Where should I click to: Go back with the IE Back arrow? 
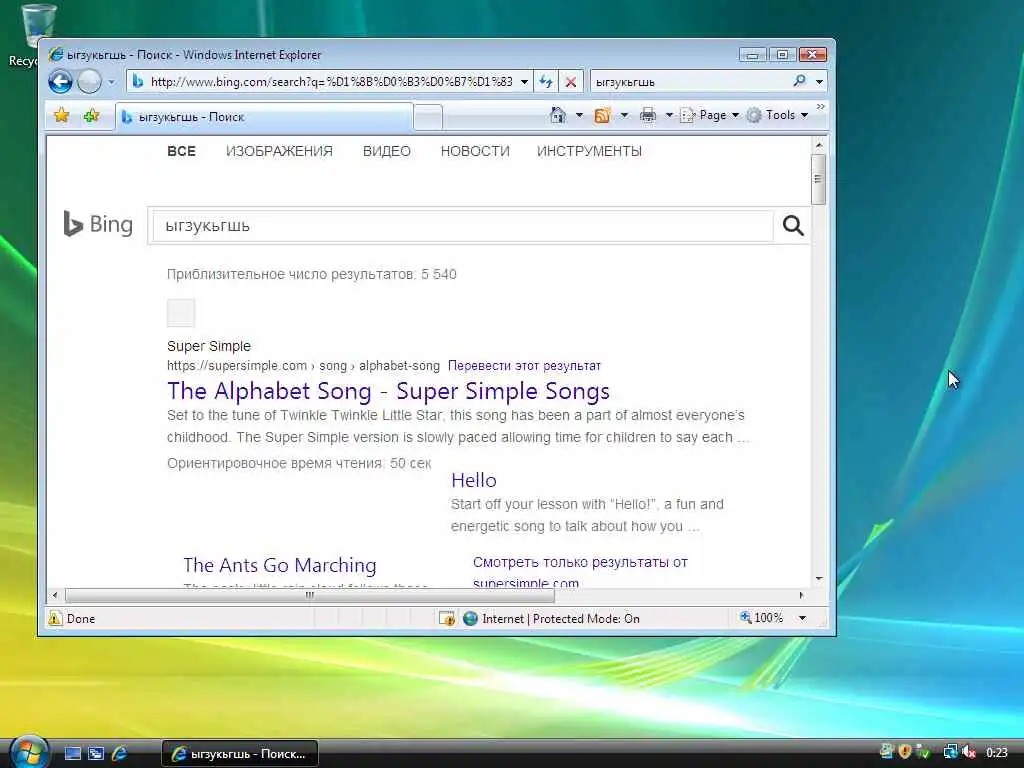[x=60, y=82]
